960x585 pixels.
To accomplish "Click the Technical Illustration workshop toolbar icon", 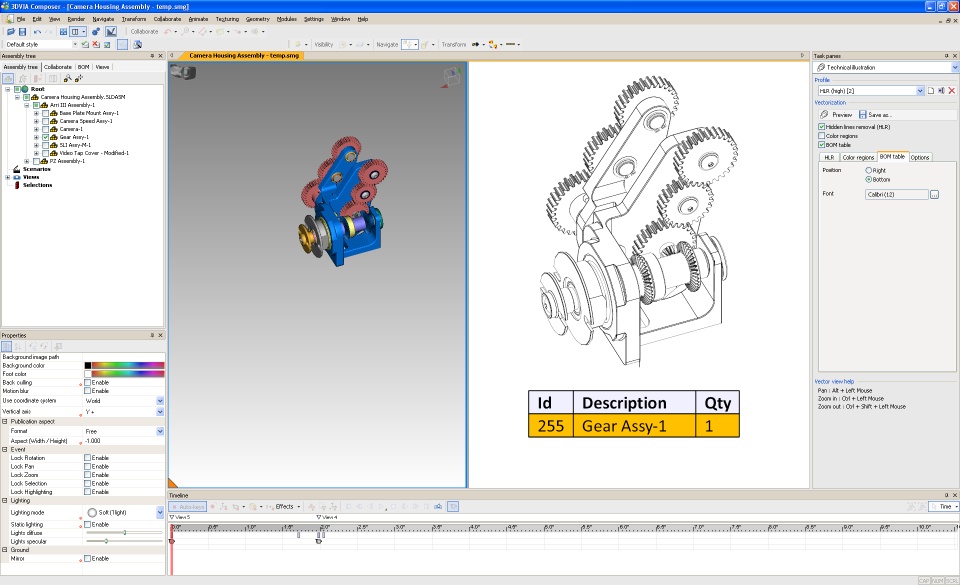I will pos(111,31).
